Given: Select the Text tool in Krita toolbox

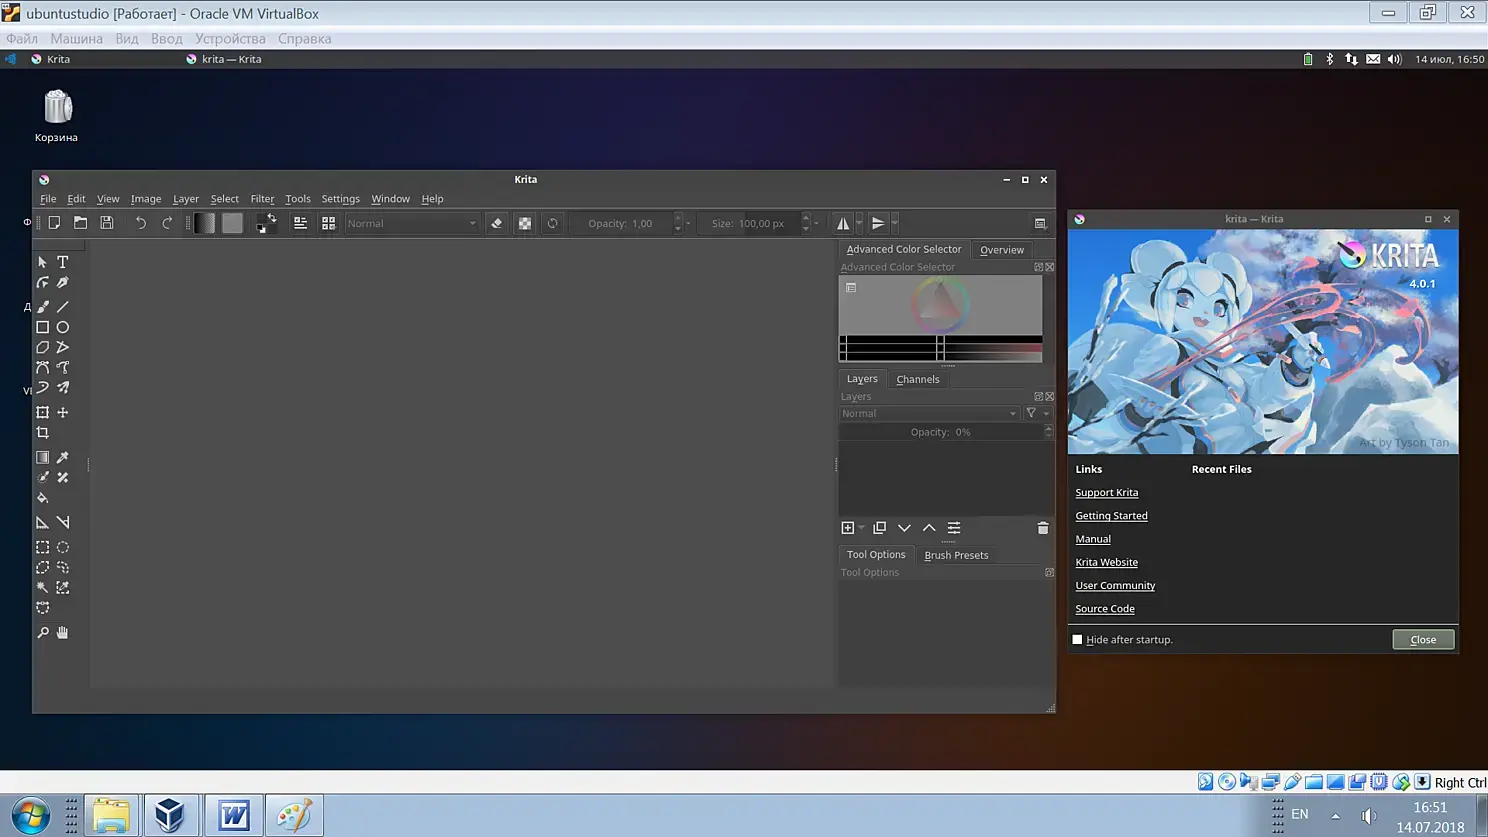Looking at the screenshot, I should [63, 262].
